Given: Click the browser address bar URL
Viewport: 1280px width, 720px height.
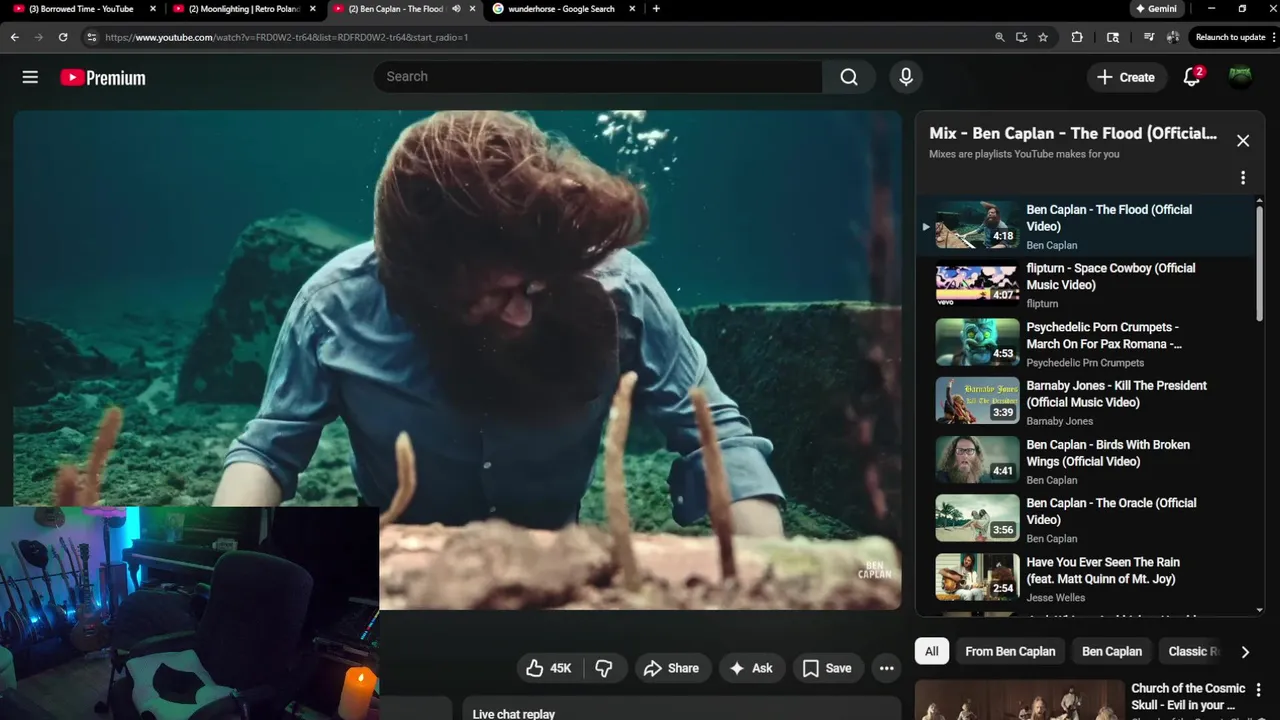Looking at the screenshot, I should (x=286, y=37).
